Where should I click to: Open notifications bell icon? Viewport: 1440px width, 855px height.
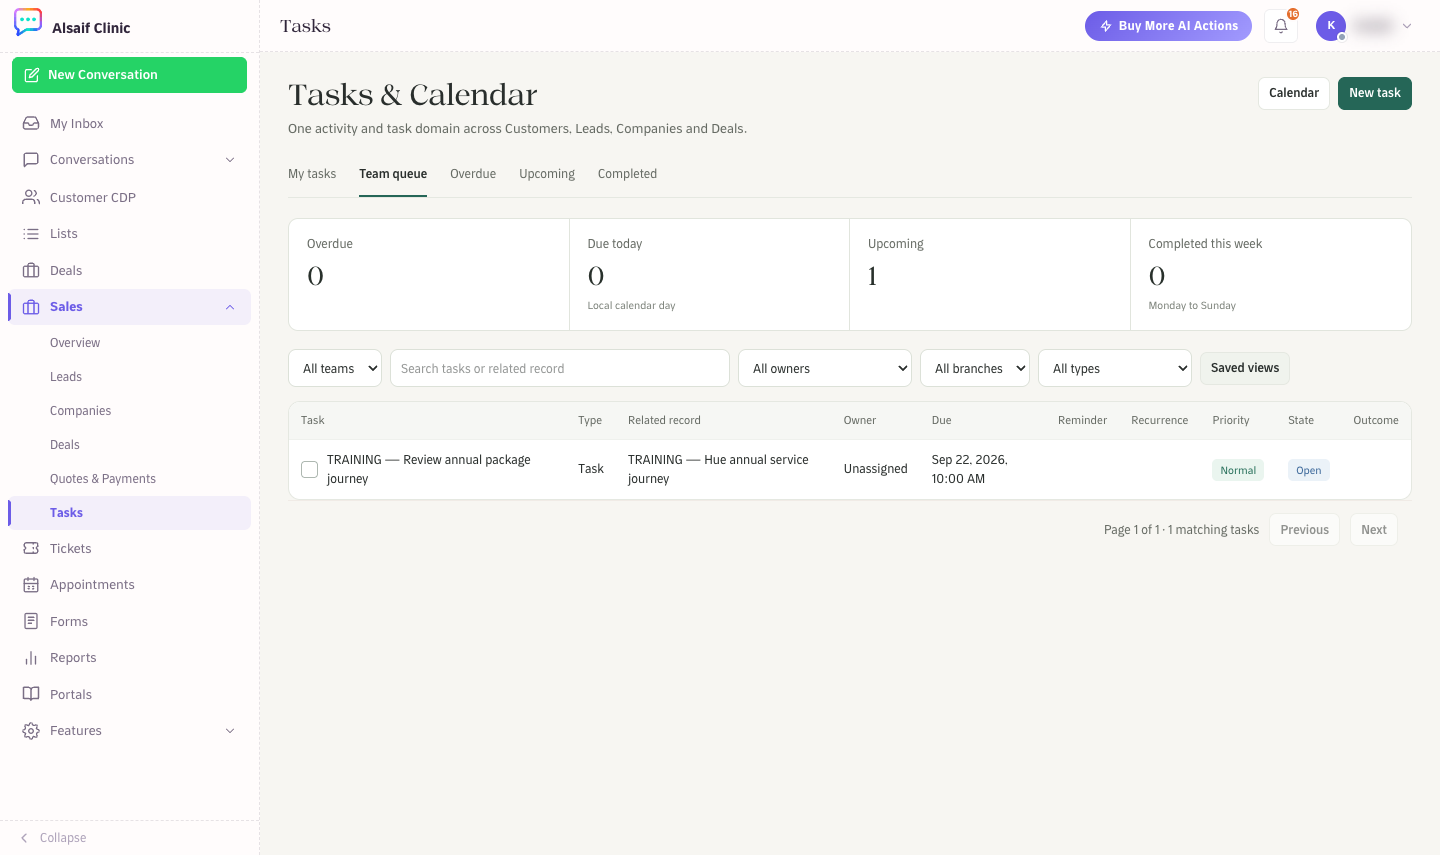click(1281, 26)
